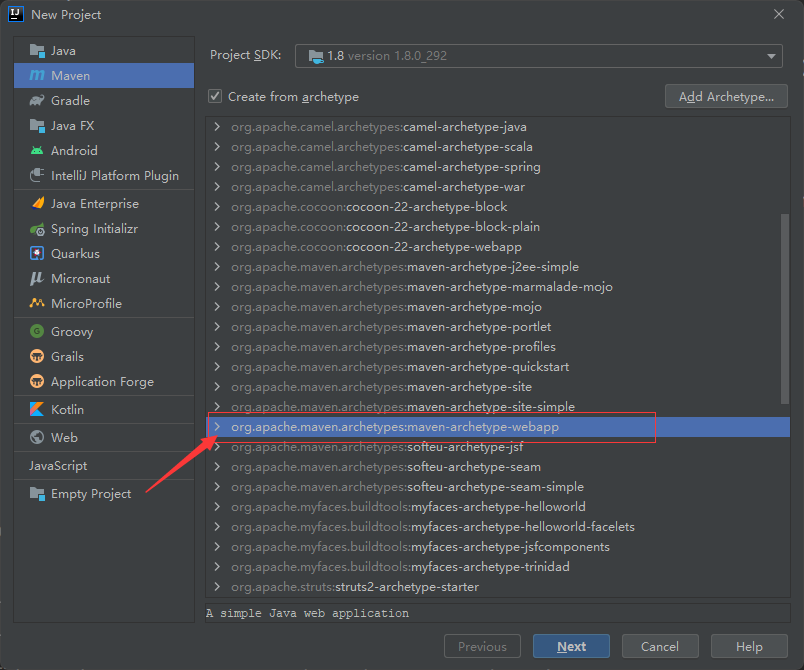The height and width of the screenshot is (670, 804).
Task: Expand myfaces-archetype-helloworld node
Action: [217, 506]
